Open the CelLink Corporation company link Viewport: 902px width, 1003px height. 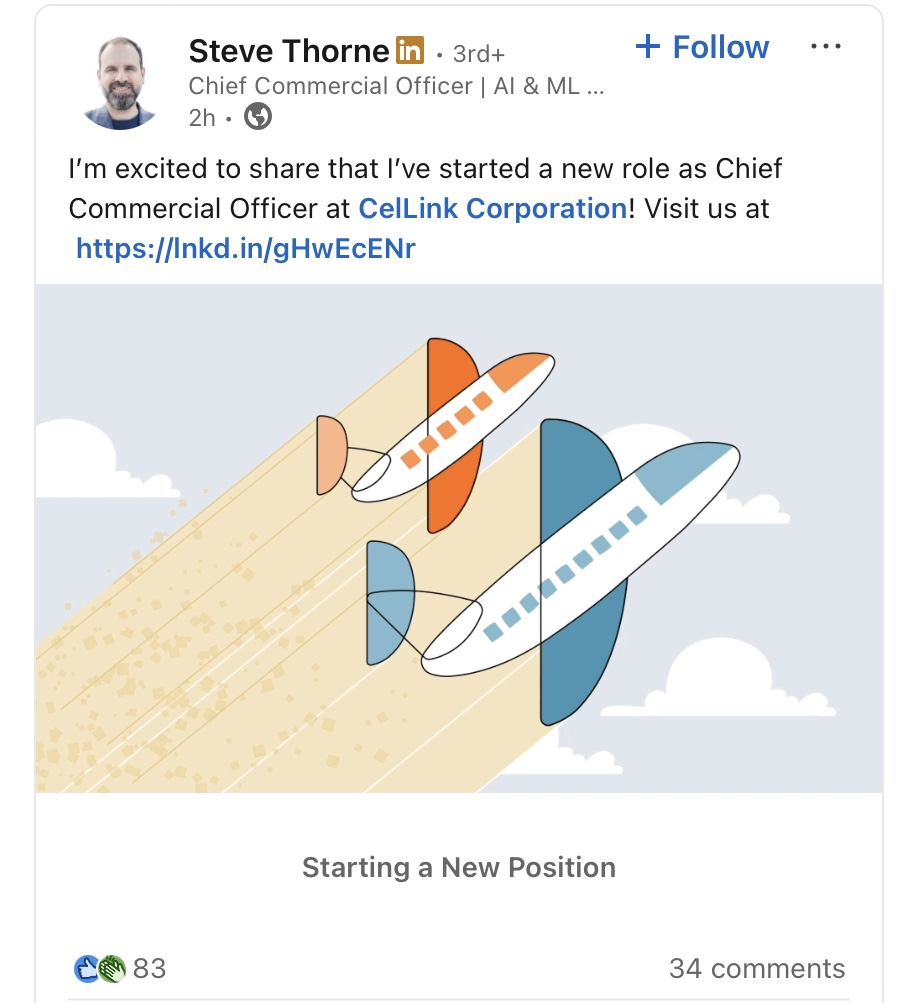493,209
